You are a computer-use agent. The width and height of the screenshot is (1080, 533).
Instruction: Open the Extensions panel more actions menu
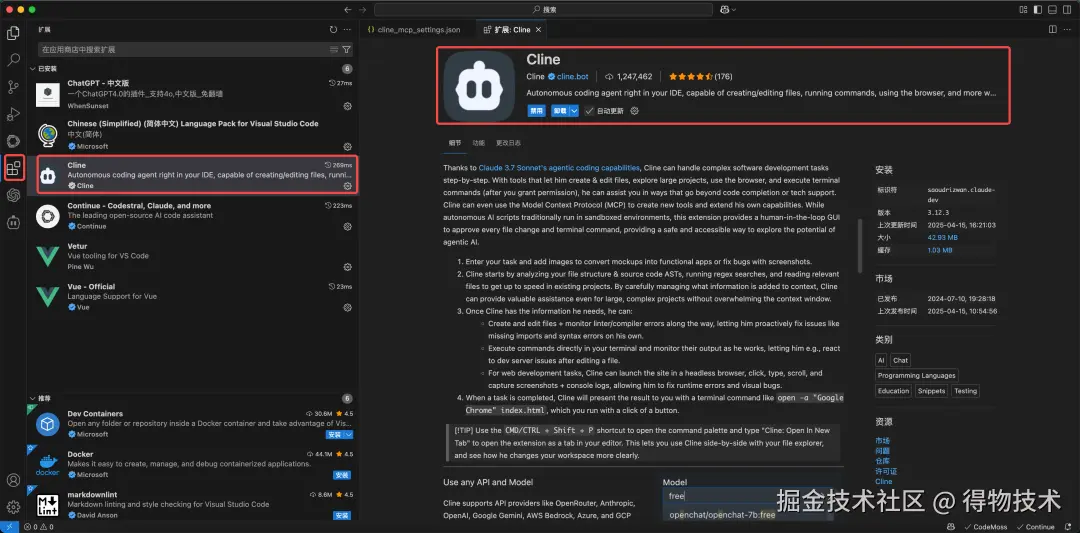tap(347, 30)
